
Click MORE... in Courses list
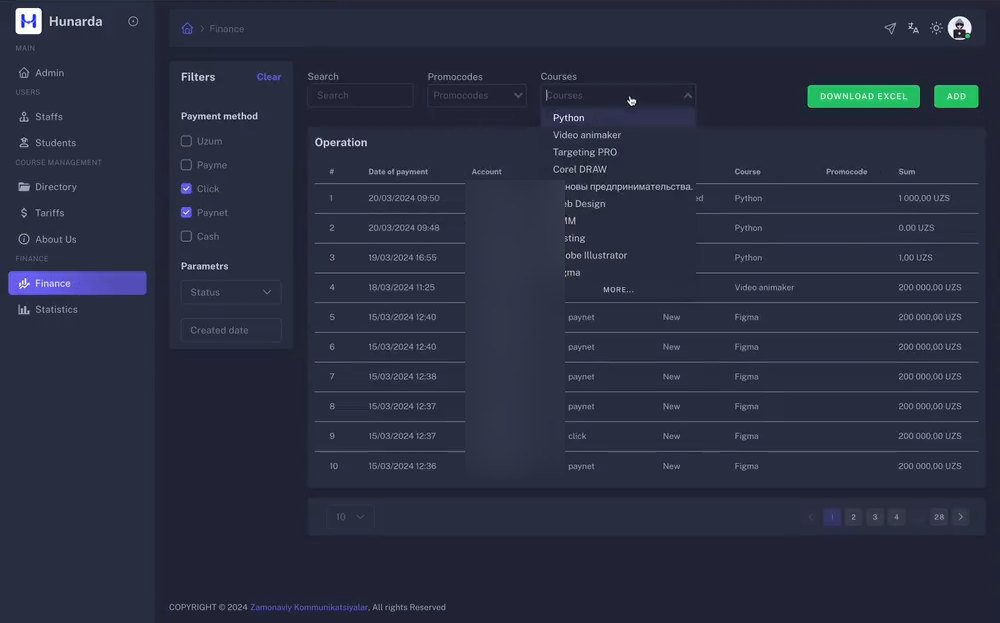[x=618, y=290]
